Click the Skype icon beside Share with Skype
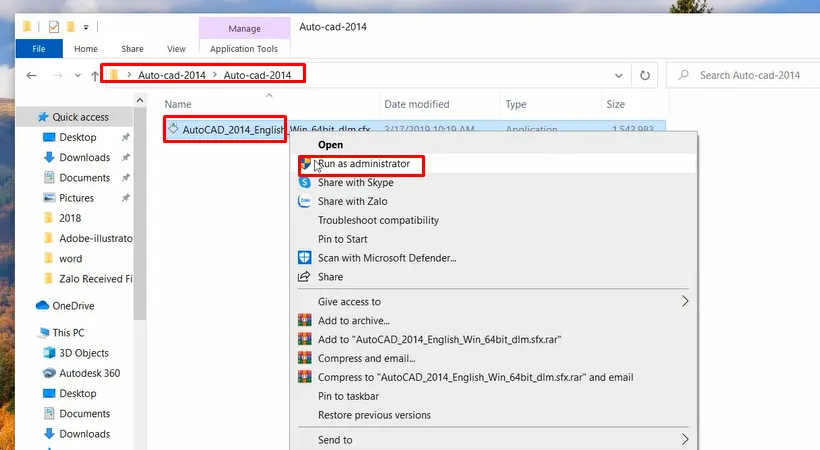820x450 pixels. click(305, 183)
